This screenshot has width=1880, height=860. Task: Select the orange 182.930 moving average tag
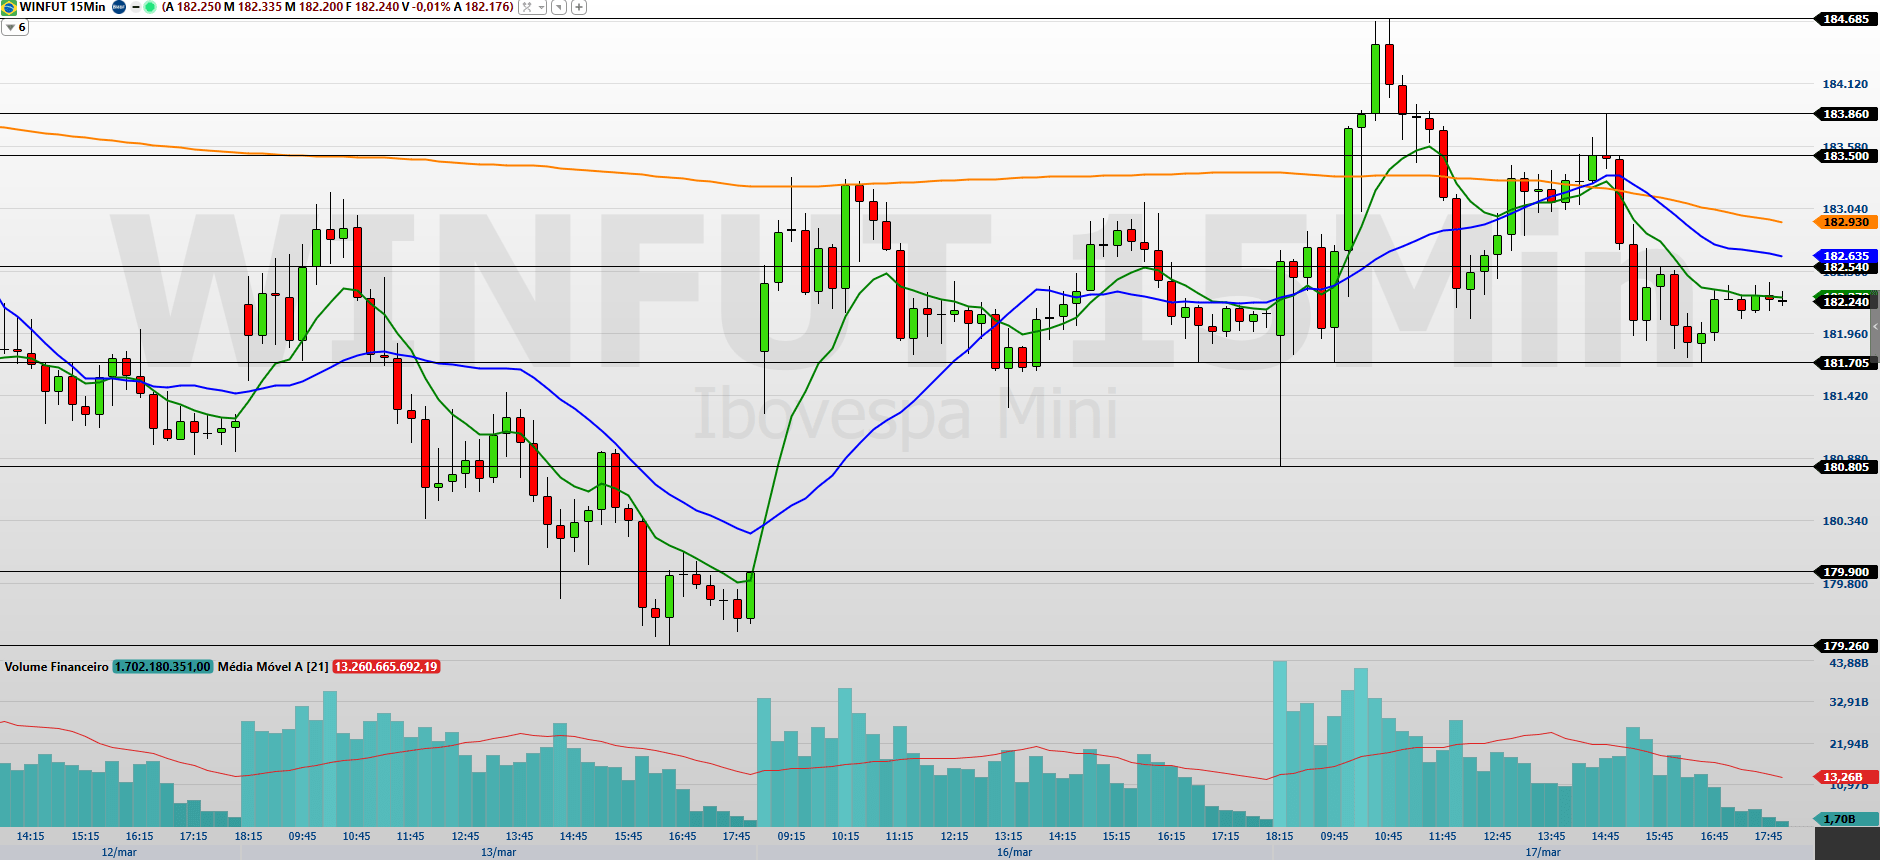1845,222
